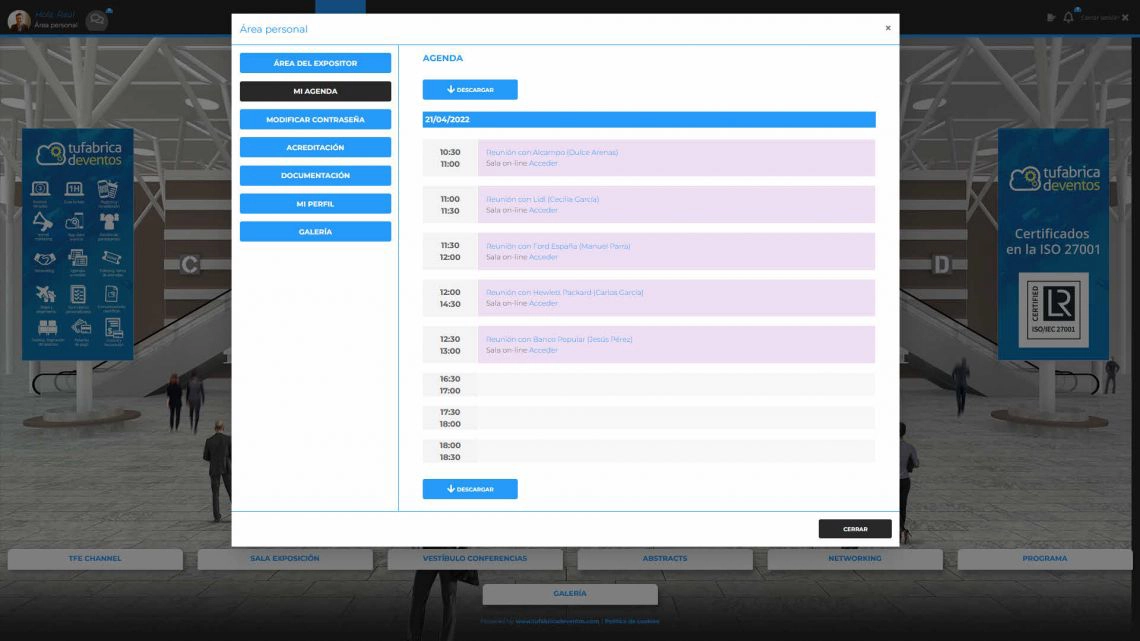Open Documentación from the side menu
Screen dimensions: 1140x641
[x=315, y=175]
